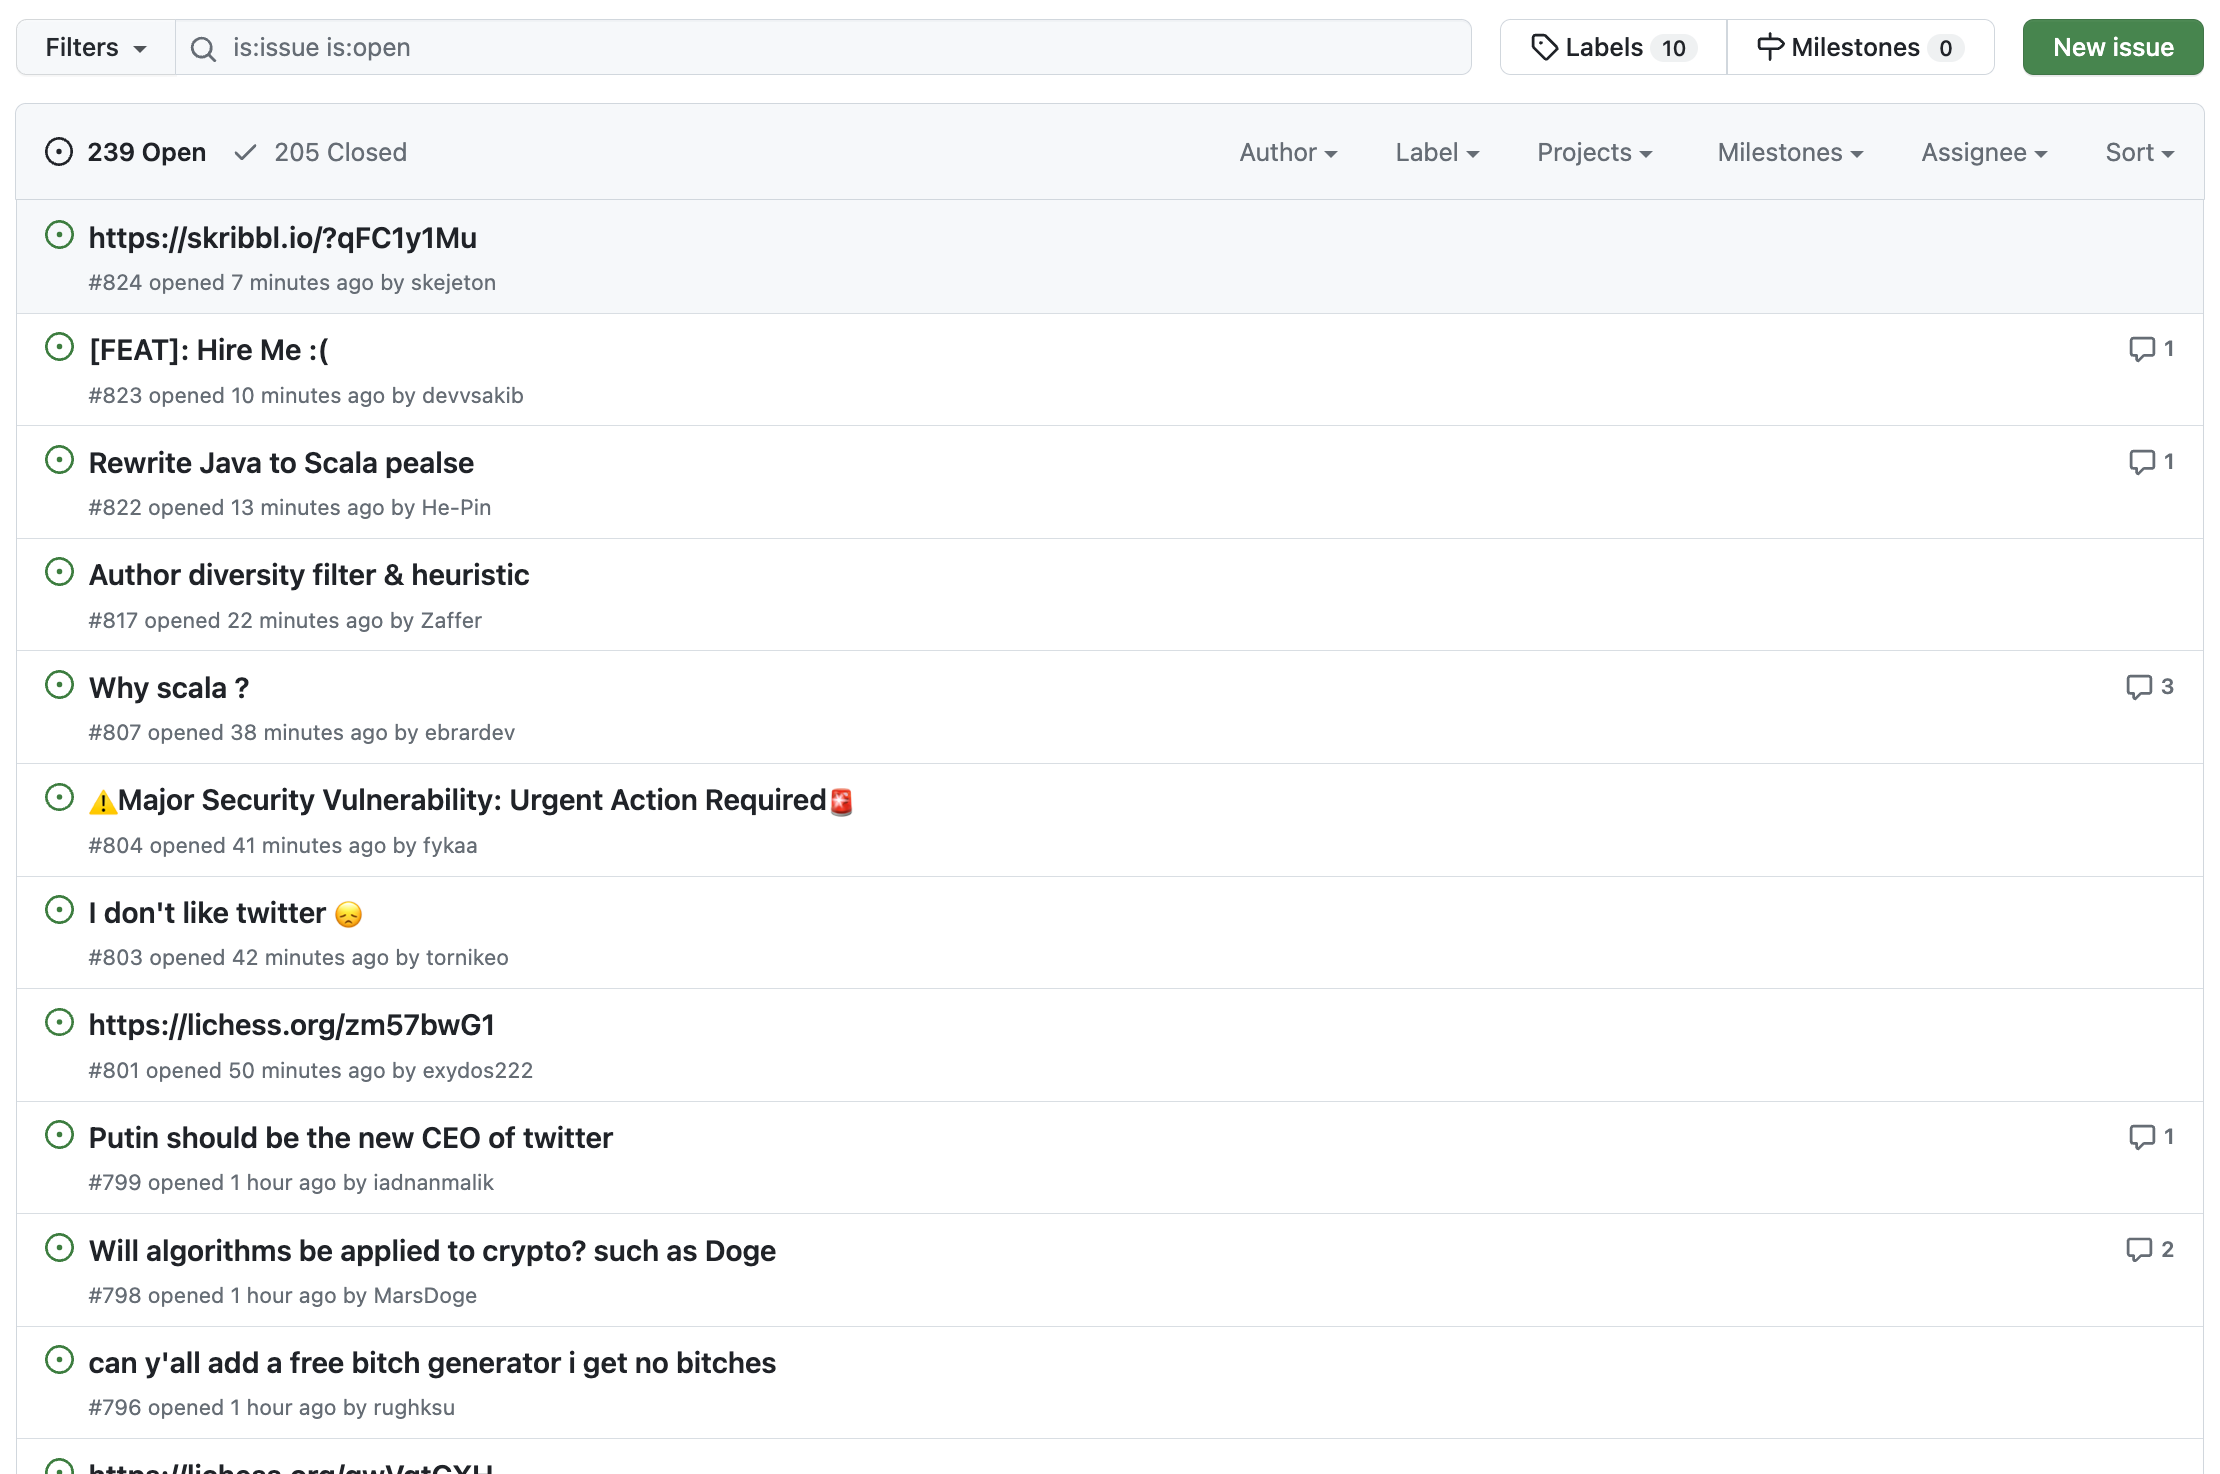Click the New issue button

[2112, 48]
